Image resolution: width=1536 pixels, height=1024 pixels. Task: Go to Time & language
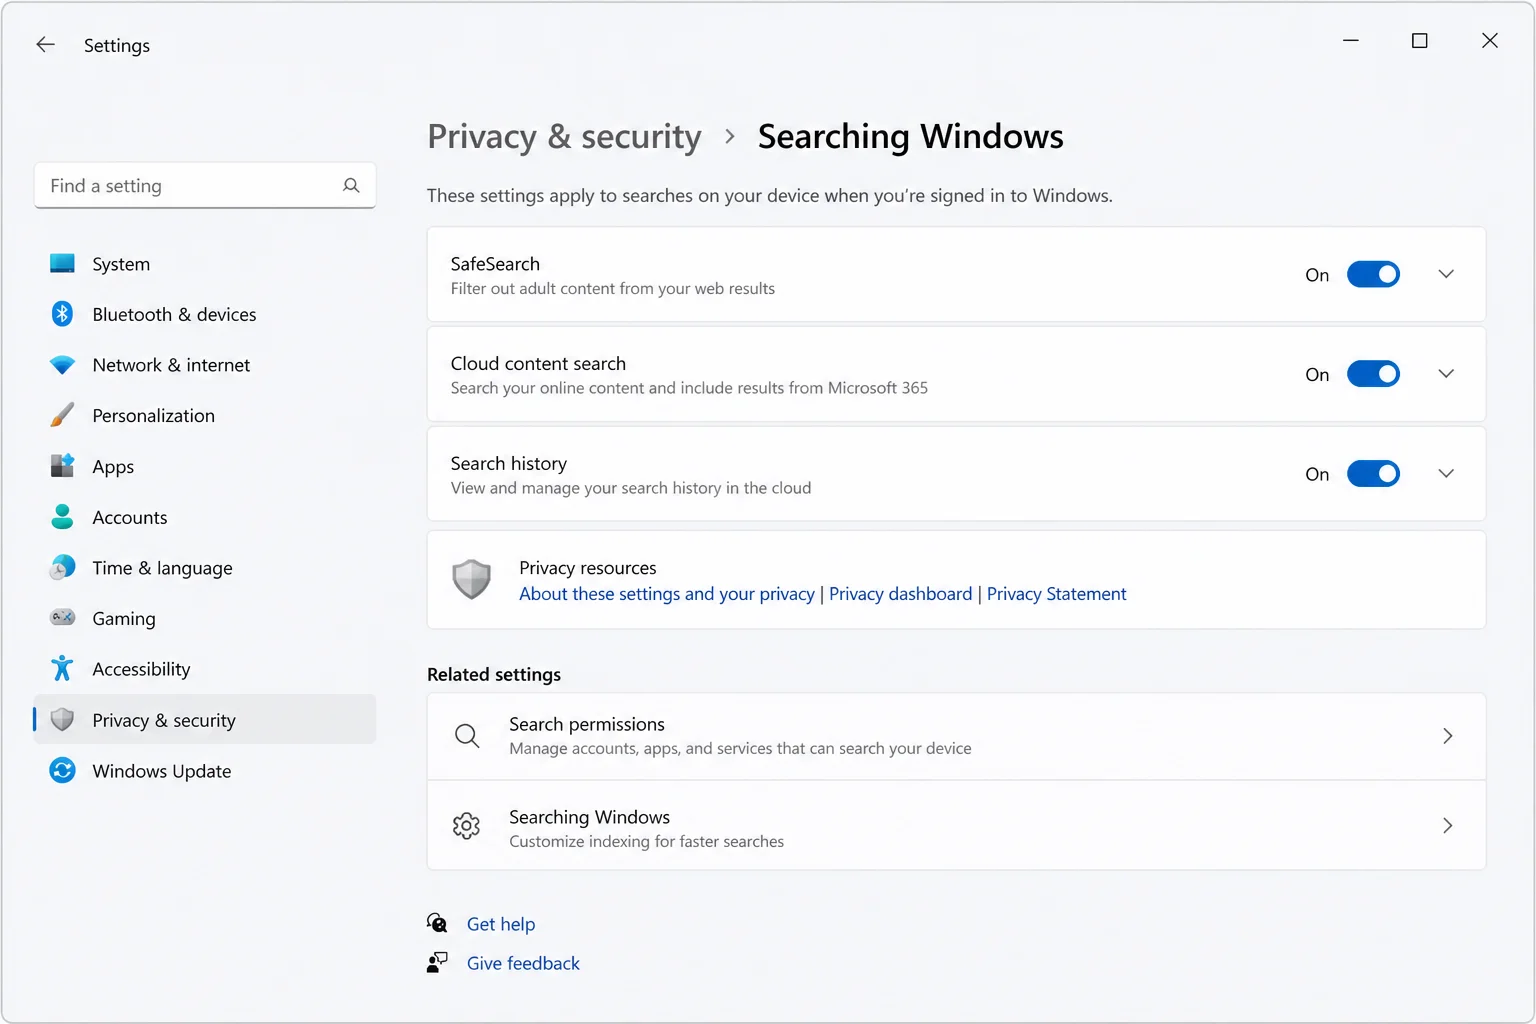[205, 568]
